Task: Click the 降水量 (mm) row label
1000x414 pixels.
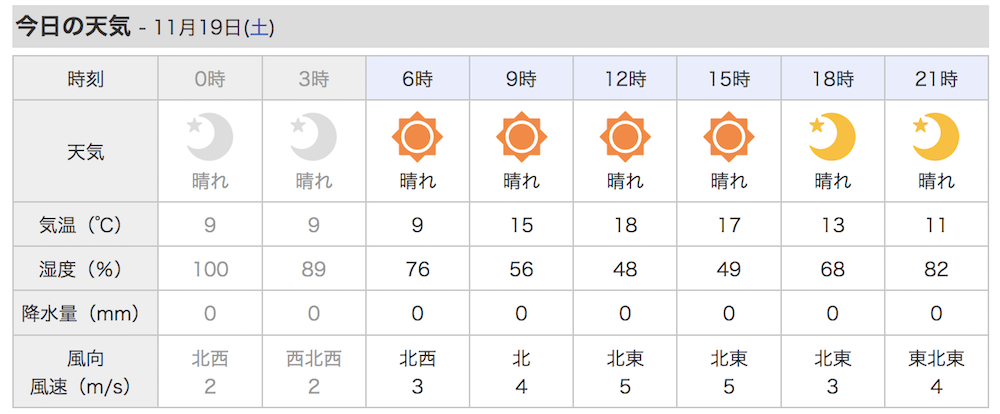Action: [x=85, y=313]
